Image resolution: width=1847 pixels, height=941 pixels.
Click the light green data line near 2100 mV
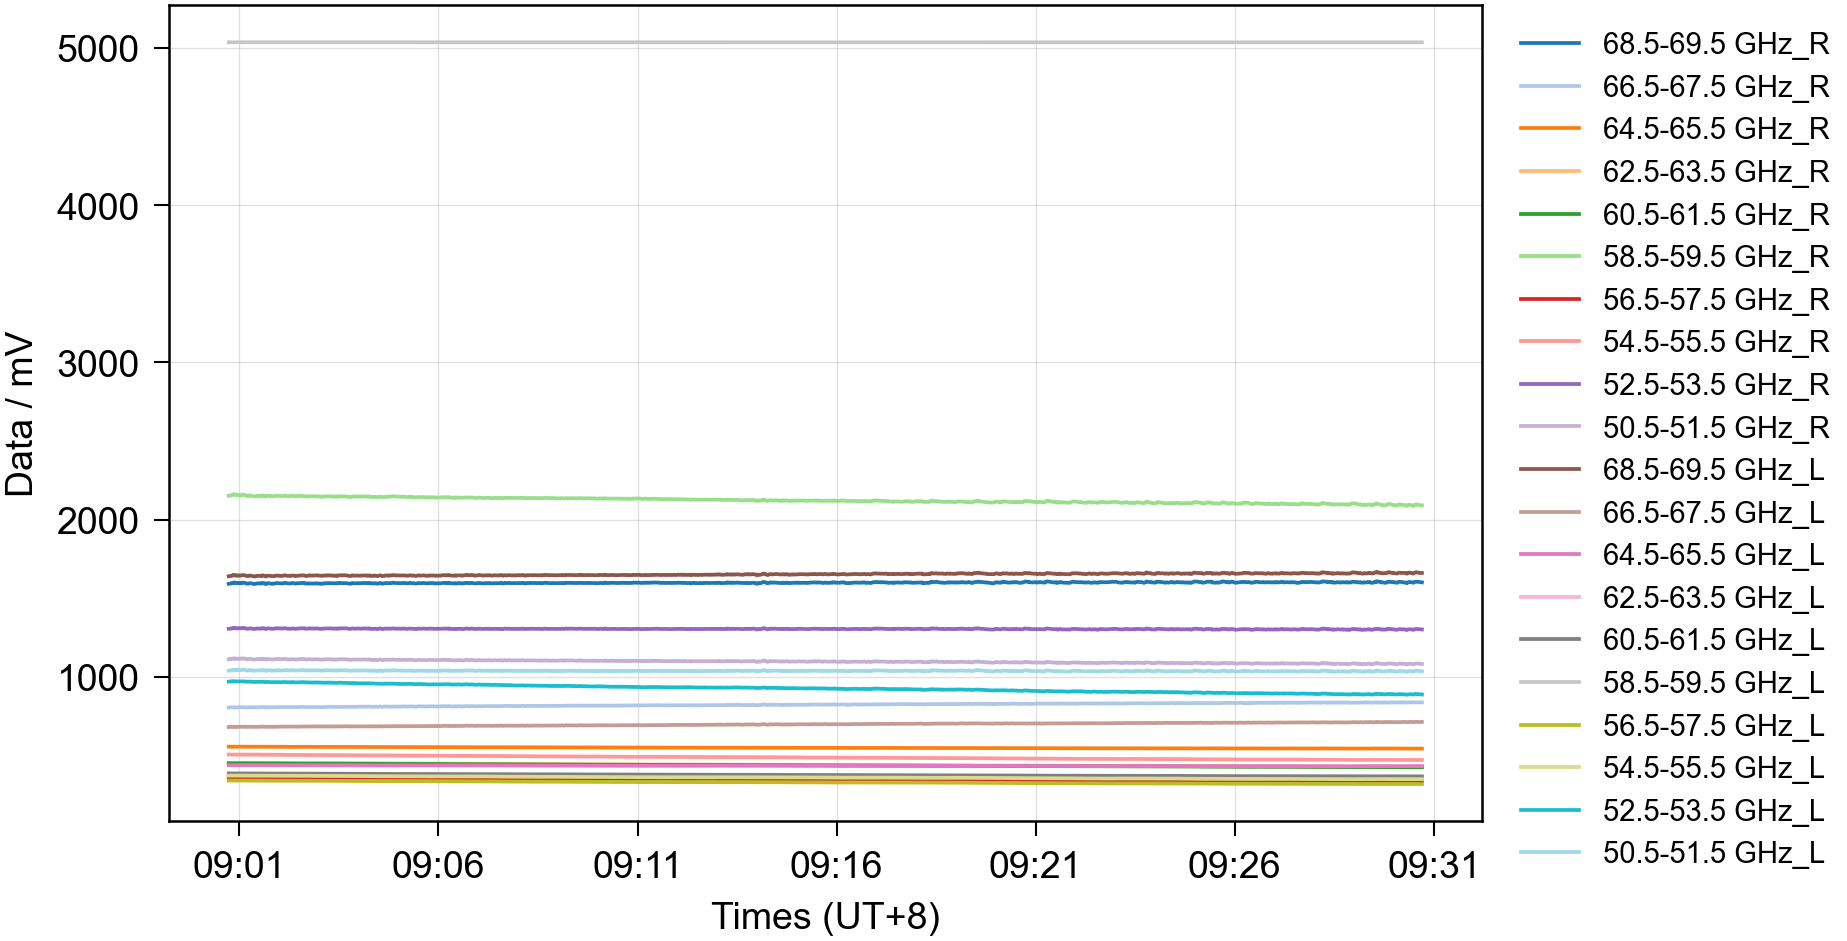pos(825,500)
